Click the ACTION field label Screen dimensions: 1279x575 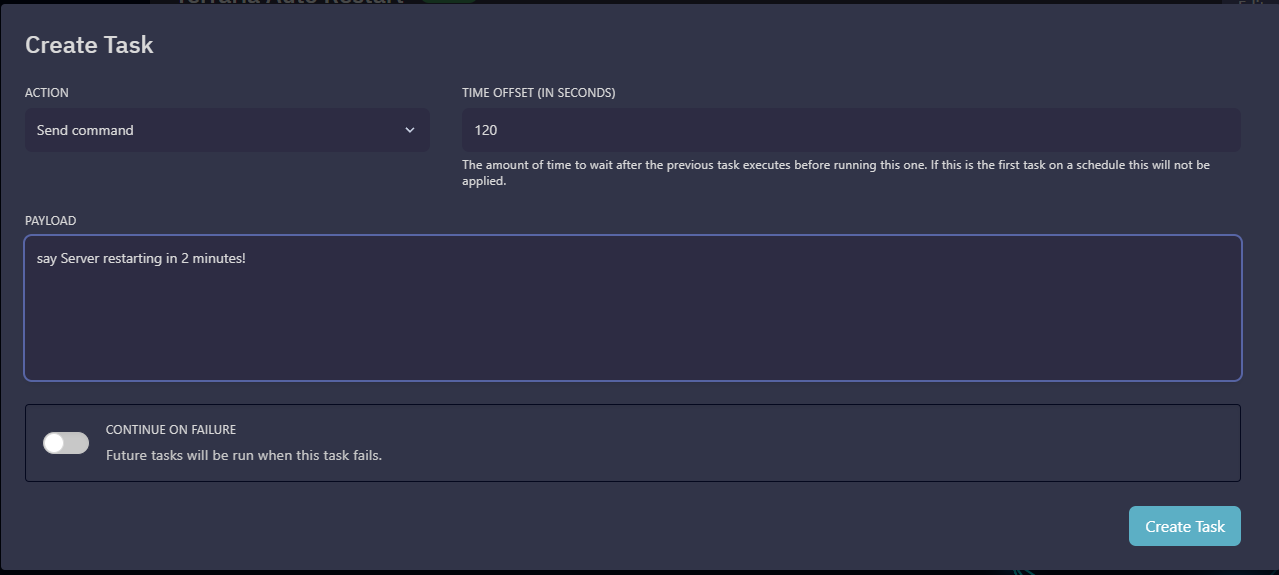[x=47, y=93]
